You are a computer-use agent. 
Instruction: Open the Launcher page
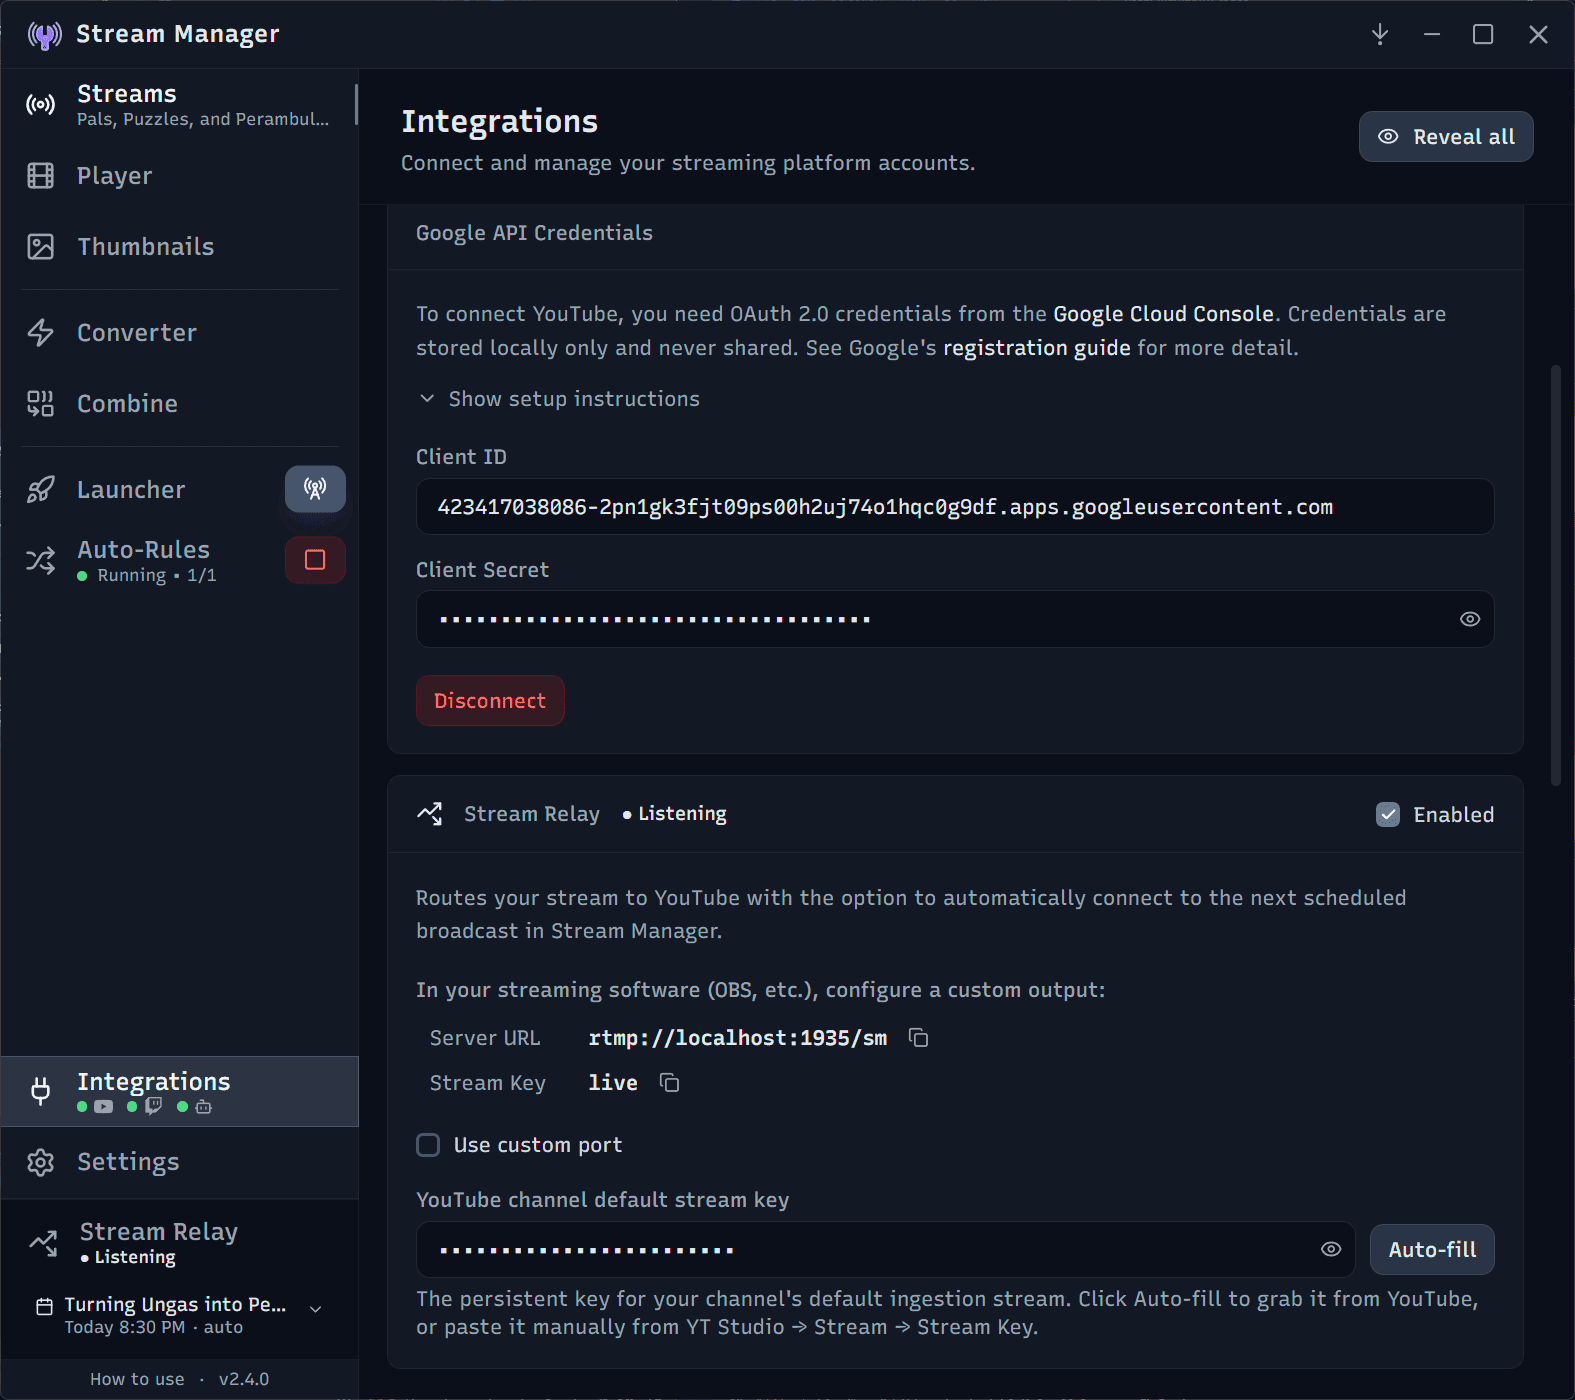131,490
